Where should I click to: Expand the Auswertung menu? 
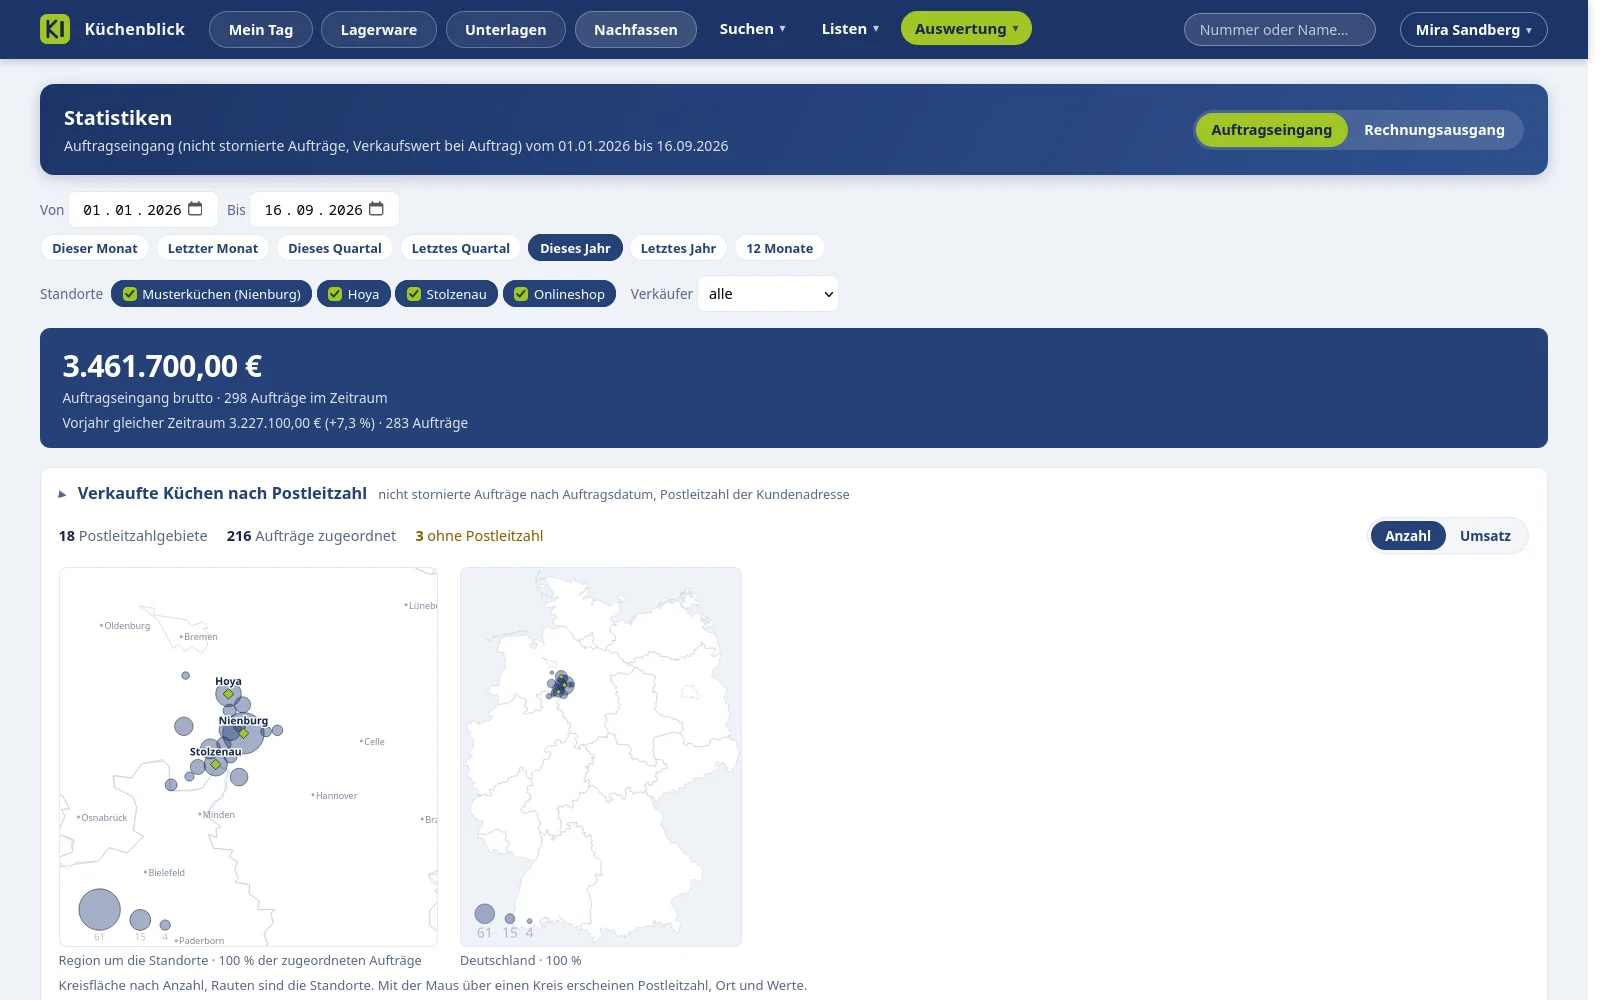click(x=966, y=29)
